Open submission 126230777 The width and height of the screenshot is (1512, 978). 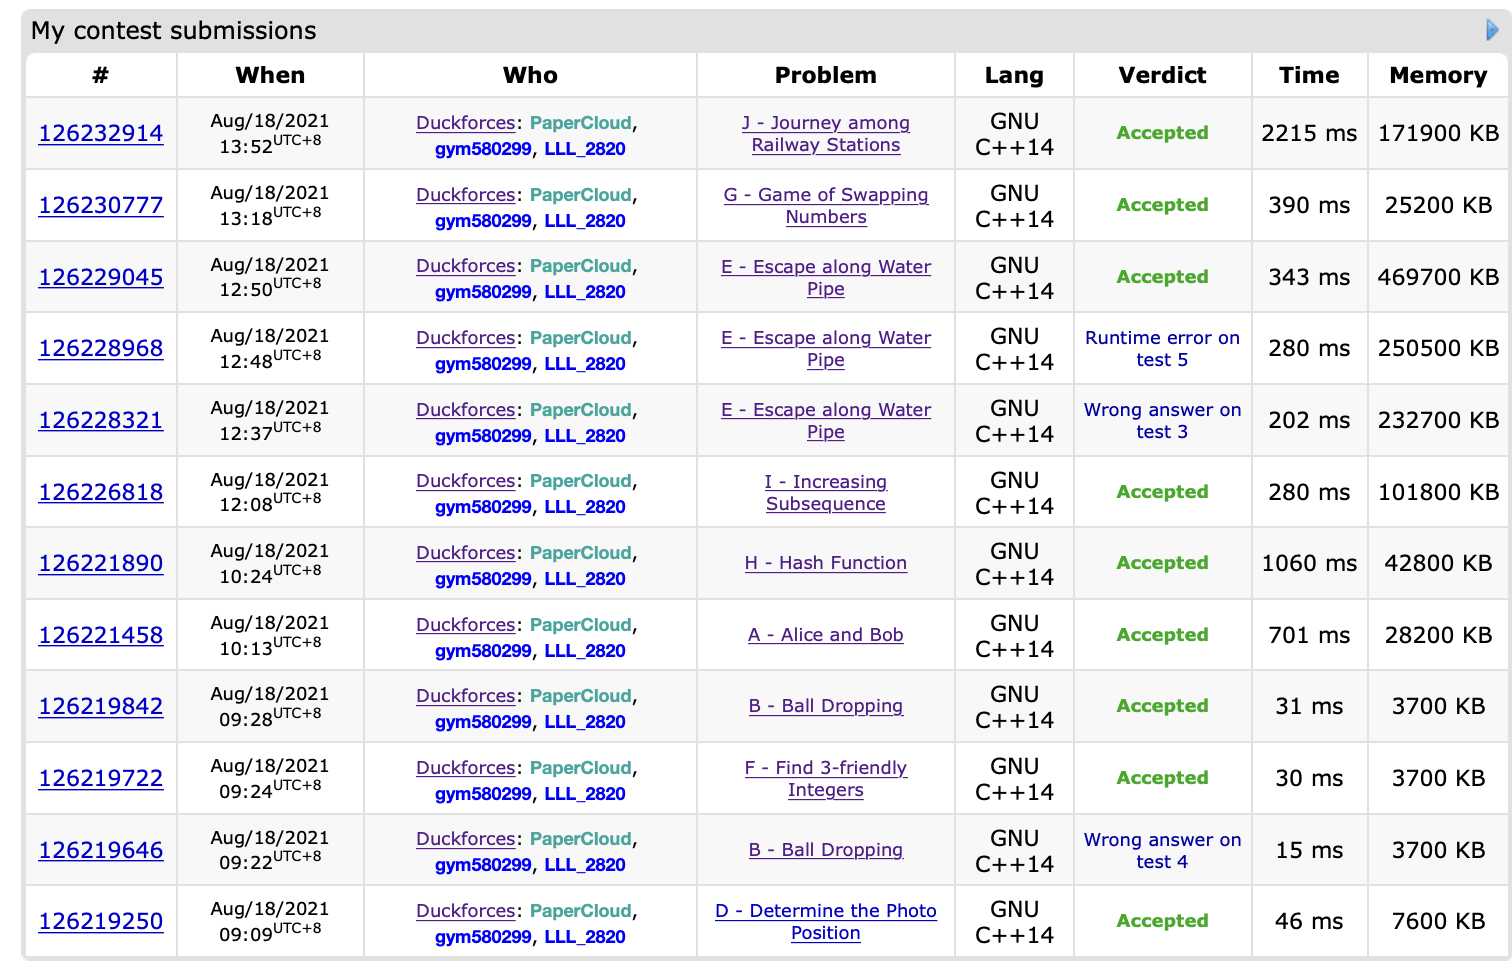[100, 205]
